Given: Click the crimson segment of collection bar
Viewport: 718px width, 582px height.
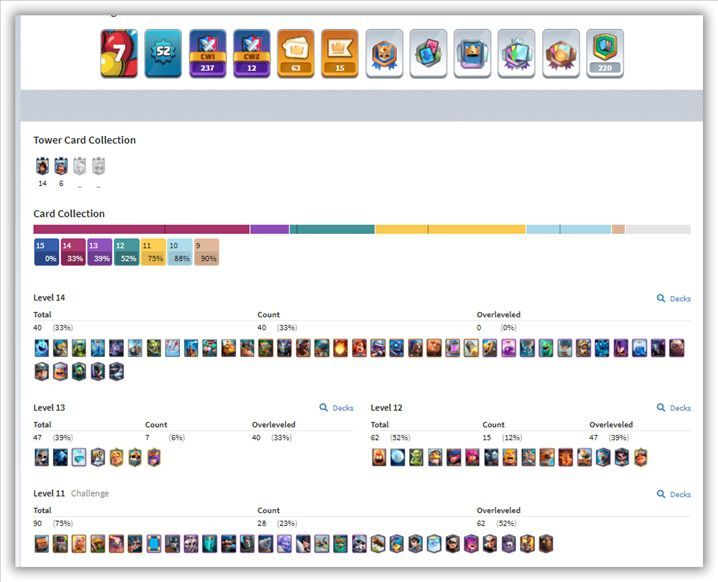Looking at the screenshot, I should click(141, 229).
